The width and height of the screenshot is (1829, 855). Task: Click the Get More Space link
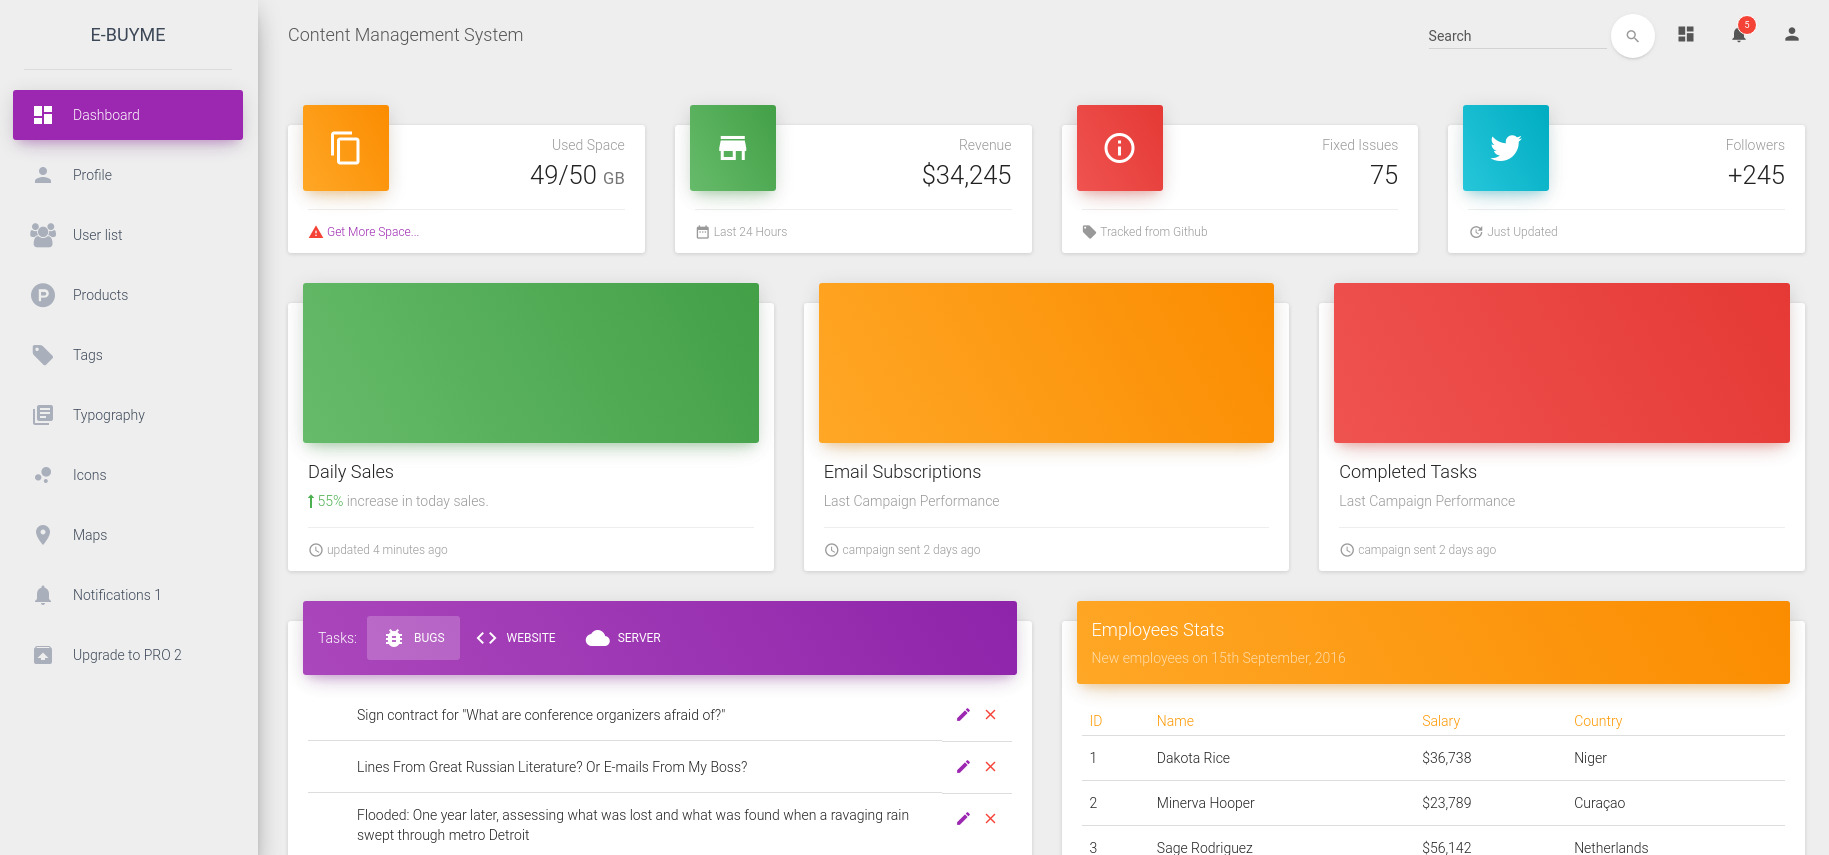(x=372, y=232)
